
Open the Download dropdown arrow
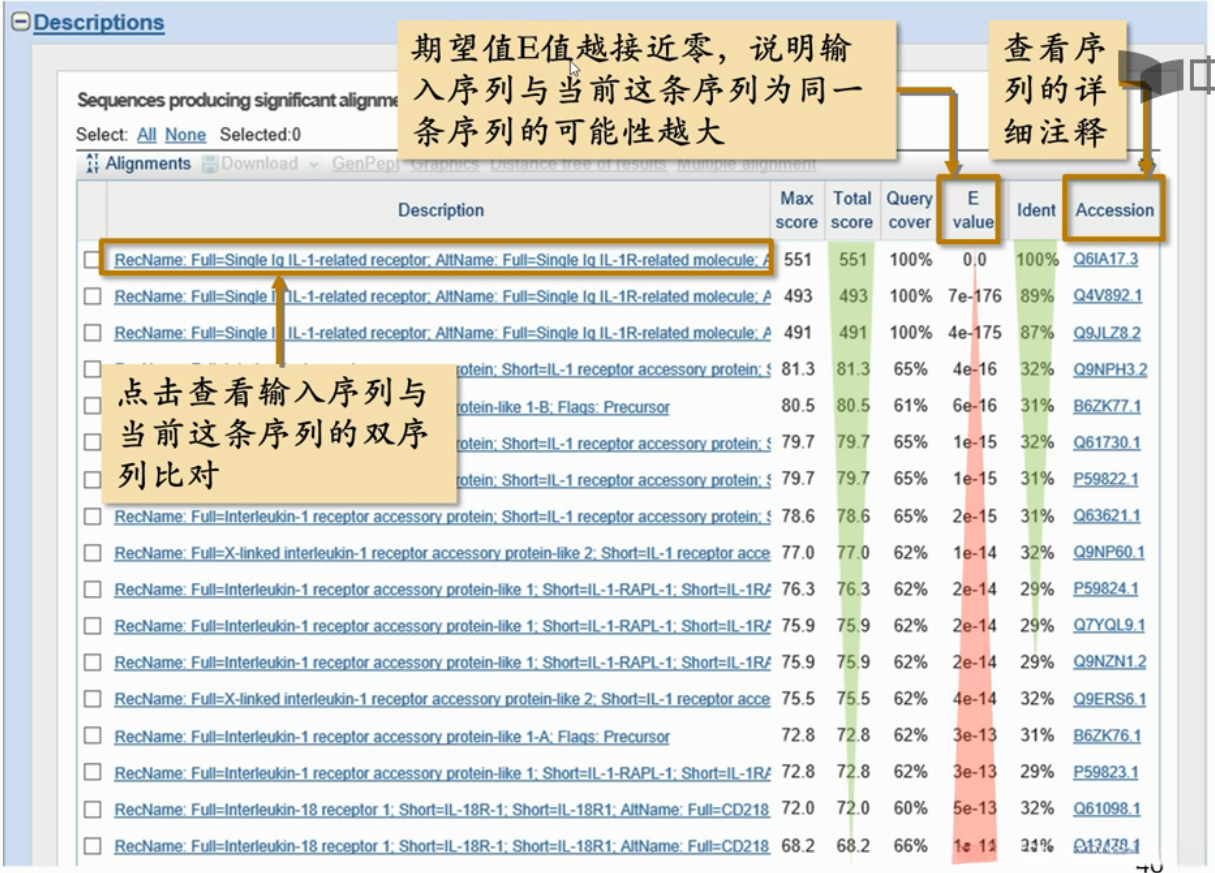tap(313, 164)
